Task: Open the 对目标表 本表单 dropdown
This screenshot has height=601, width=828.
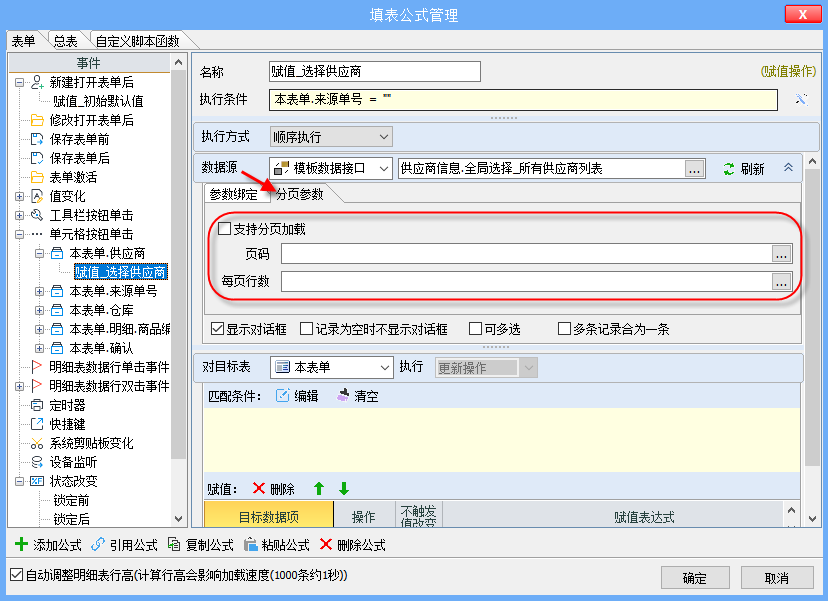Action: [x=332, y=367]
